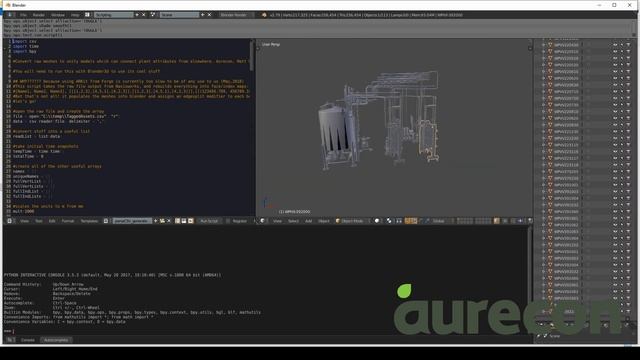Image resolution: width=640 pixels, height=360 pixels.
Task: Click the Run Script button
Action: 209,221
